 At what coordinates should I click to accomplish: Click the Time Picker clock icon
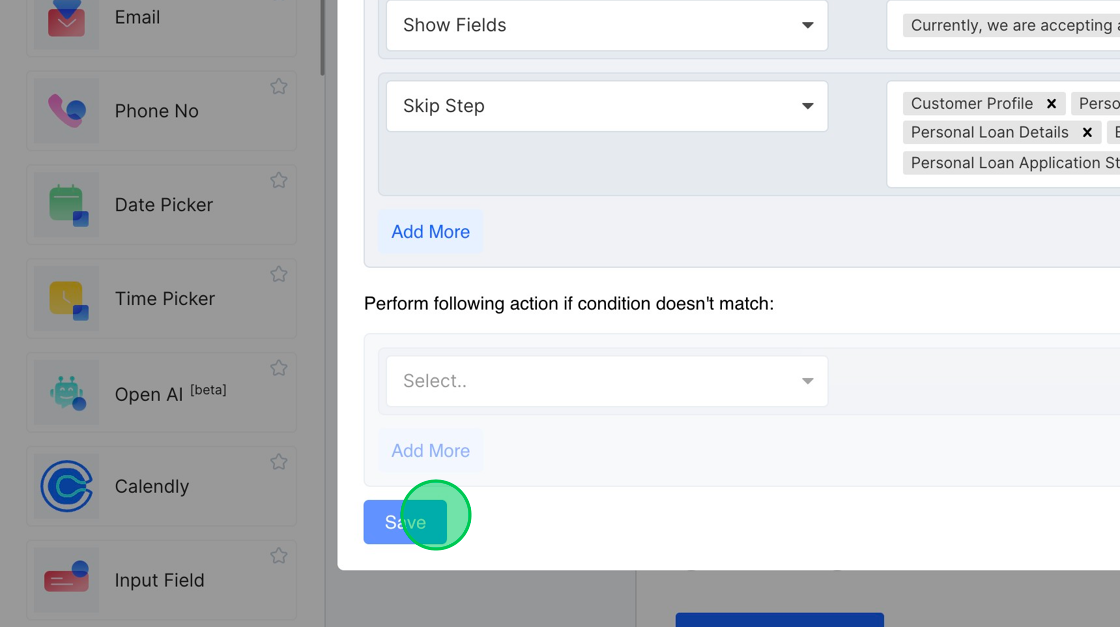66,299
